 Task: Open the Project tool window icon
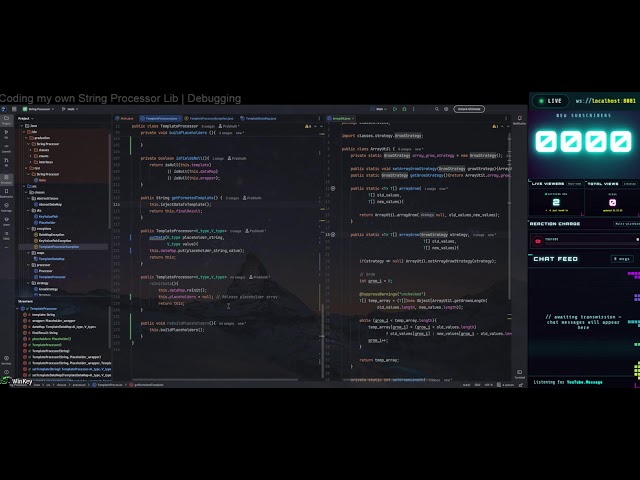click(6, 120)
